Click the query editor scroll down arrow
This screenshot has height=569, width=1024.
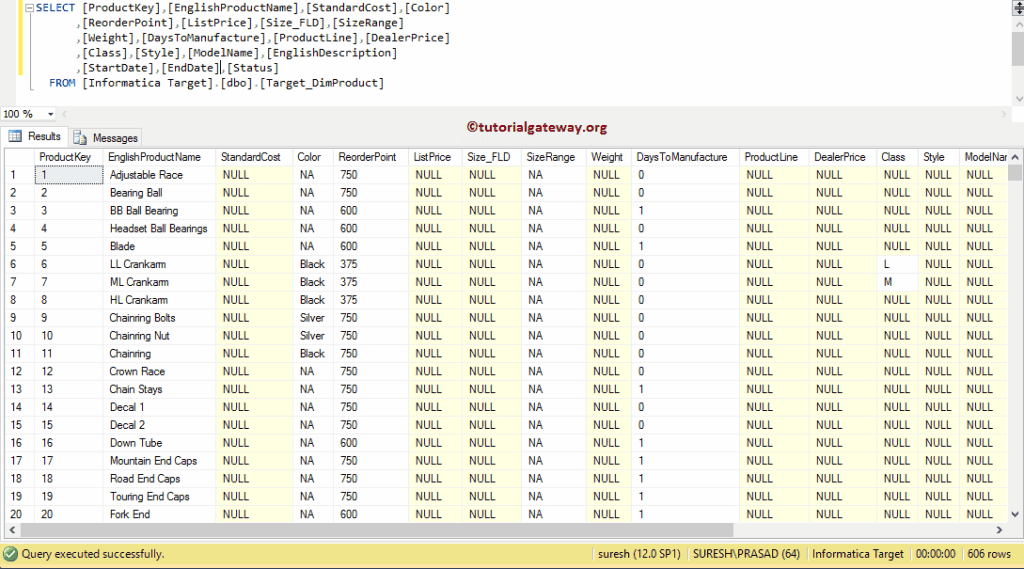(1019, 99)
